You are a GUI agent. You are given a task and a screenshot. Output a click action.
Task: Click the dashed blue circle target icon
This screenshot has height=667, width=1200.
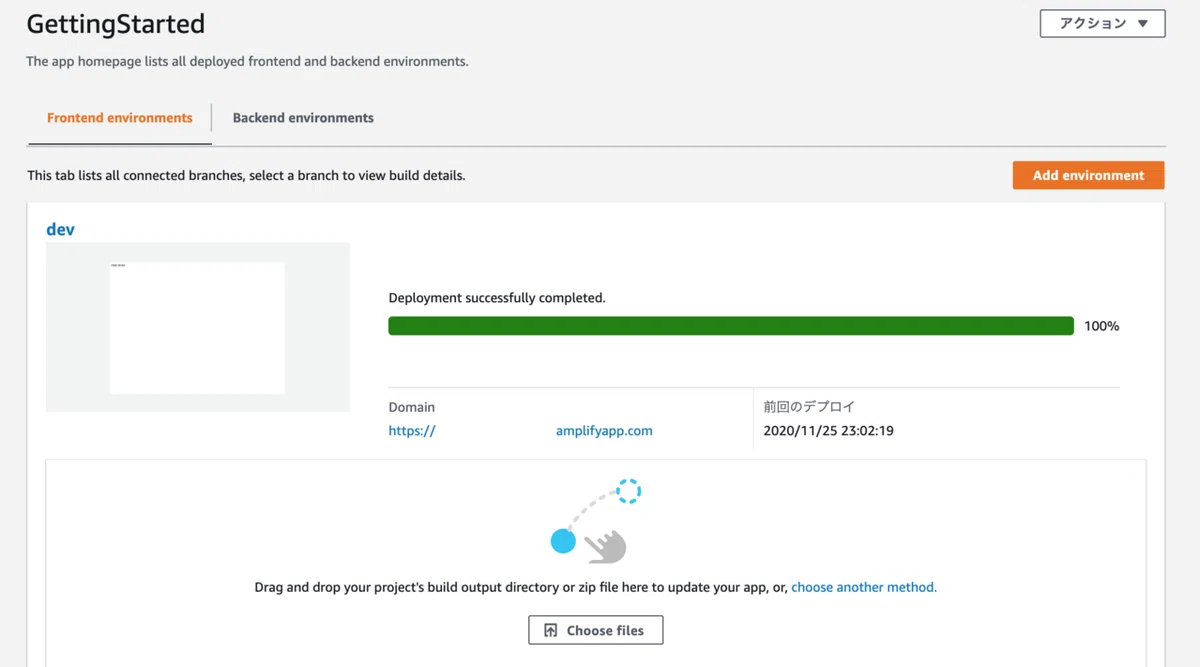tap(628, 491)
